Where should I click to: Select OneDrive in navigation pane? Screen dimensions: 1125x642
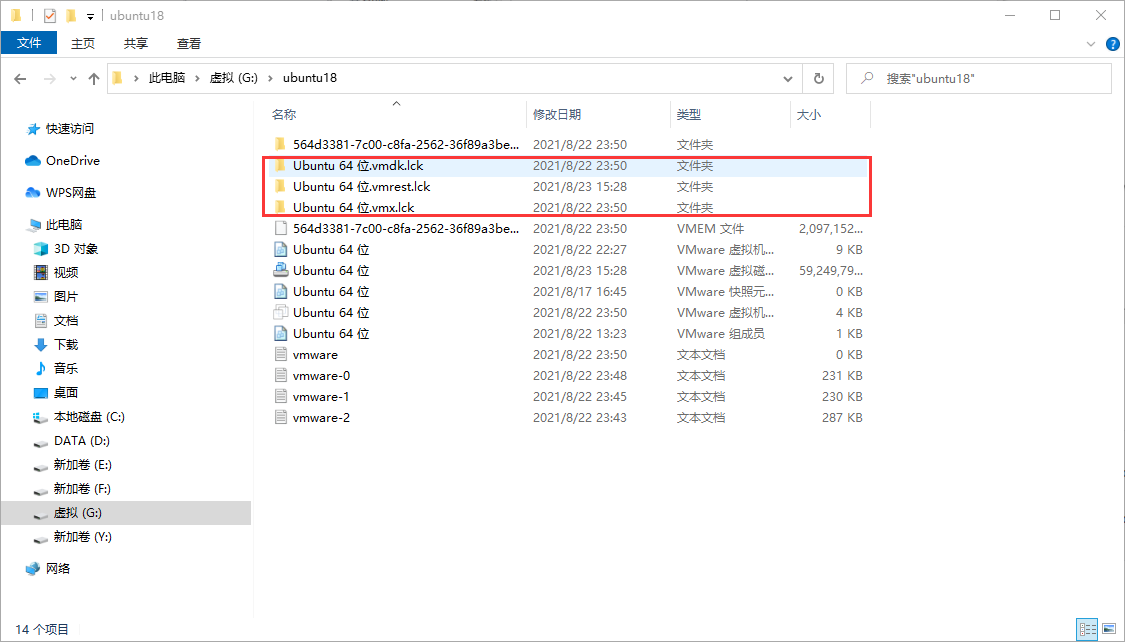(x=72, y=161)
